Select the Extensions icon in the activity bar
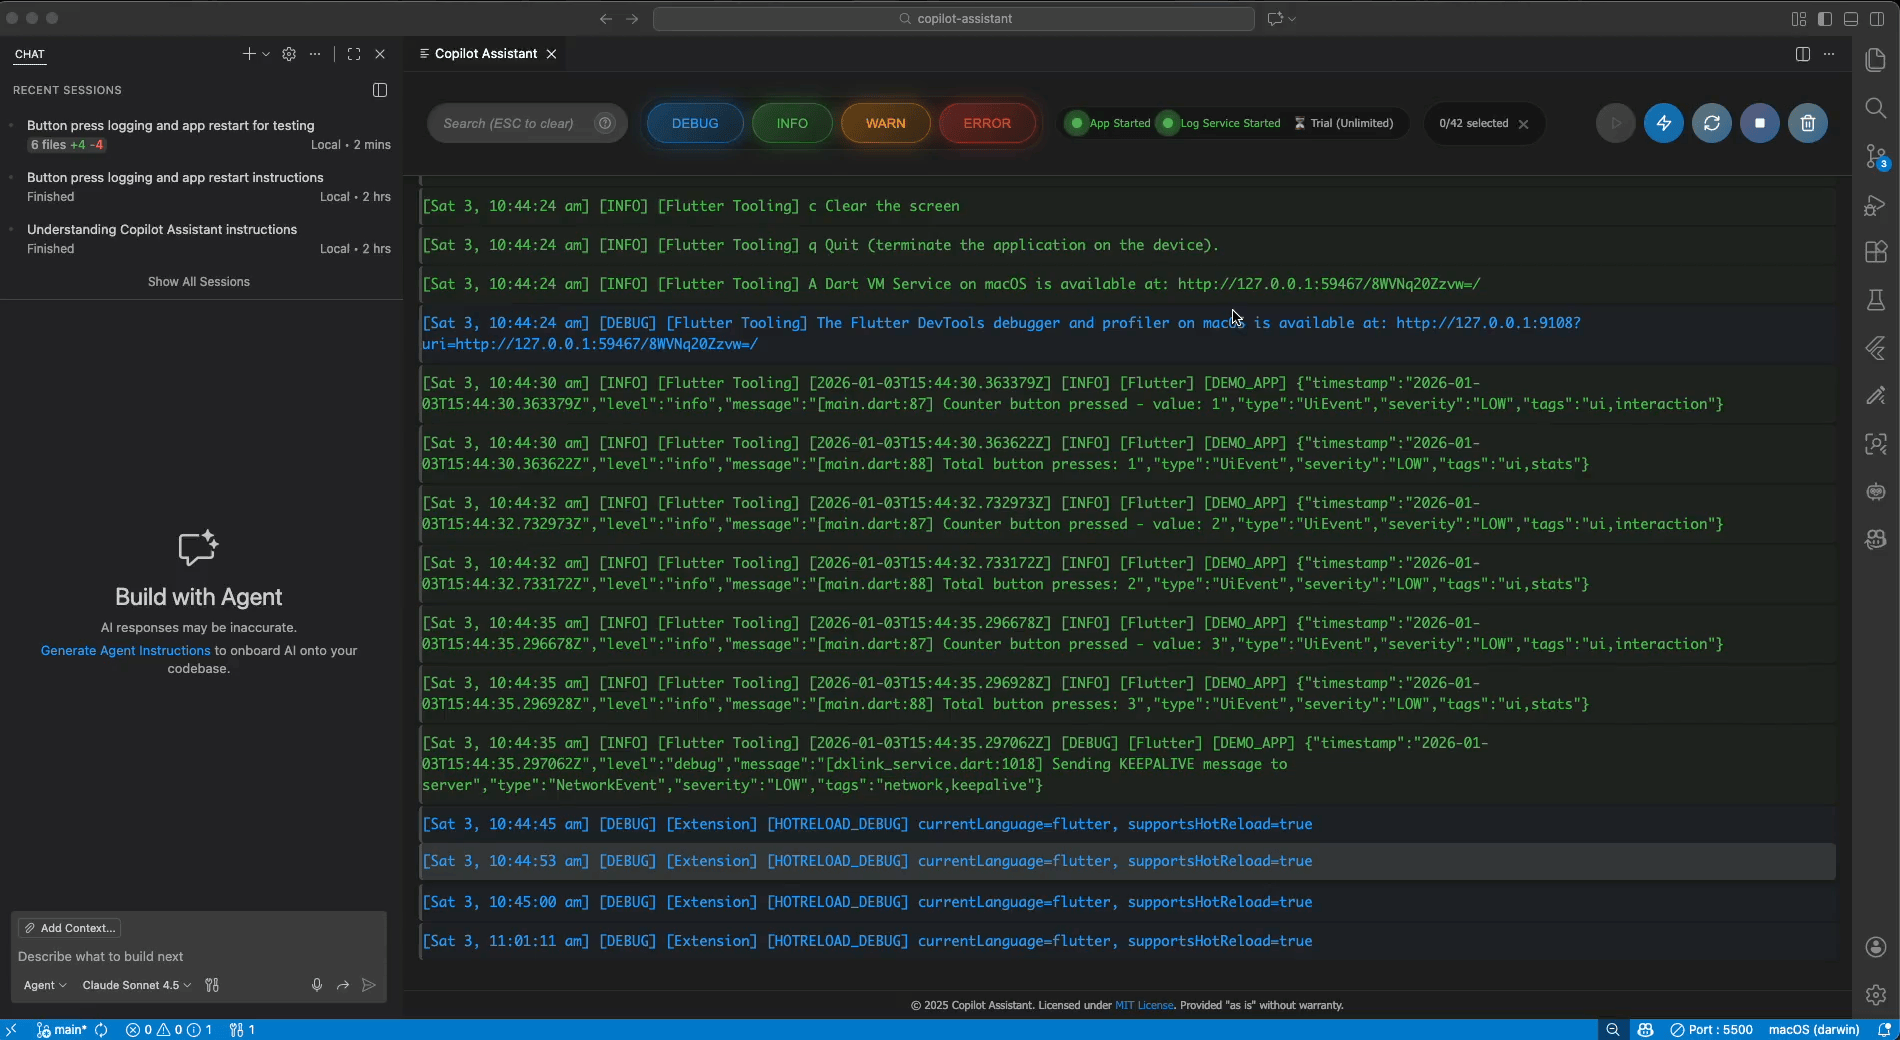1900x1040 pixels. coord(1876,252)
